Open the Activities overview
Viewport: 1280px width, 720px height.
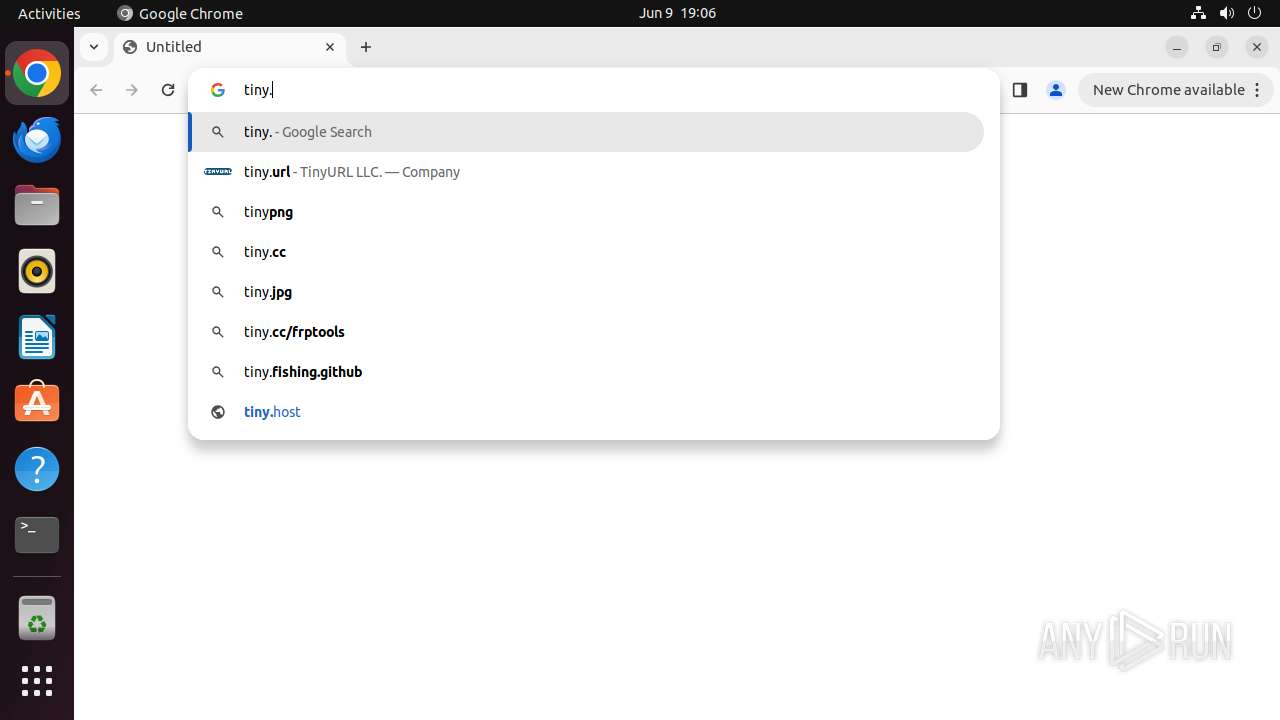pyautogui.click(x=49, y=13)
